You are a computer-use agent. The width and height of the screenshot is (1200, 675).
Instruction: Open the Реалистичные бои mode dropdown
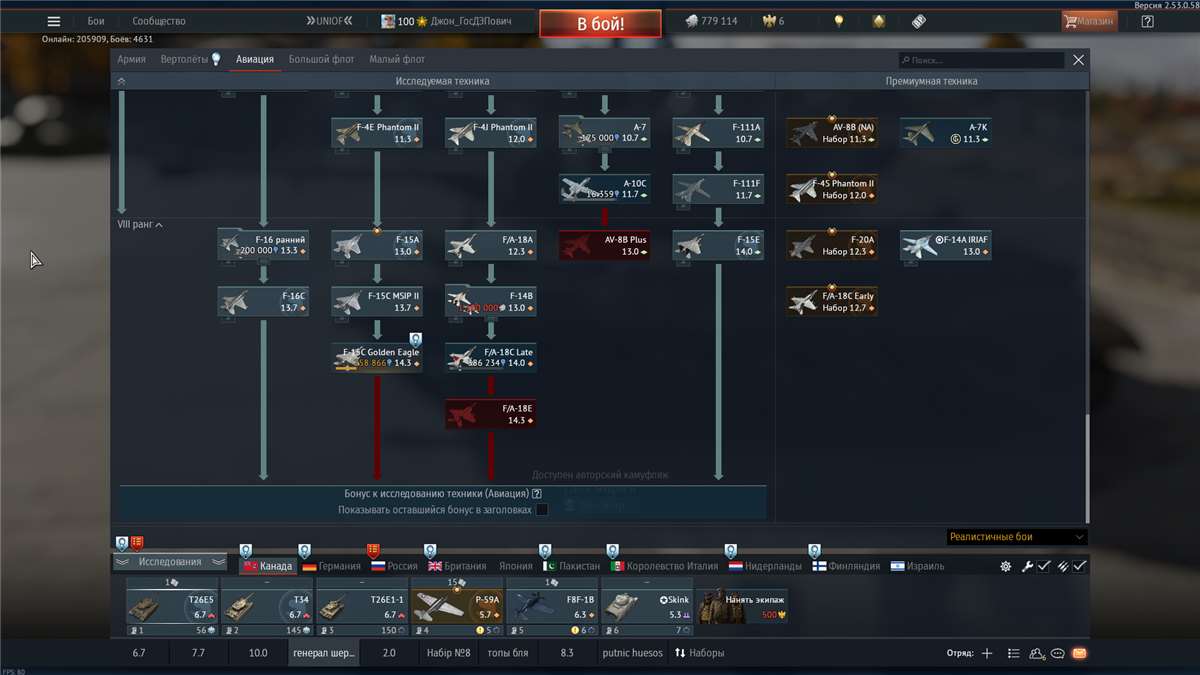(1015, 537)
